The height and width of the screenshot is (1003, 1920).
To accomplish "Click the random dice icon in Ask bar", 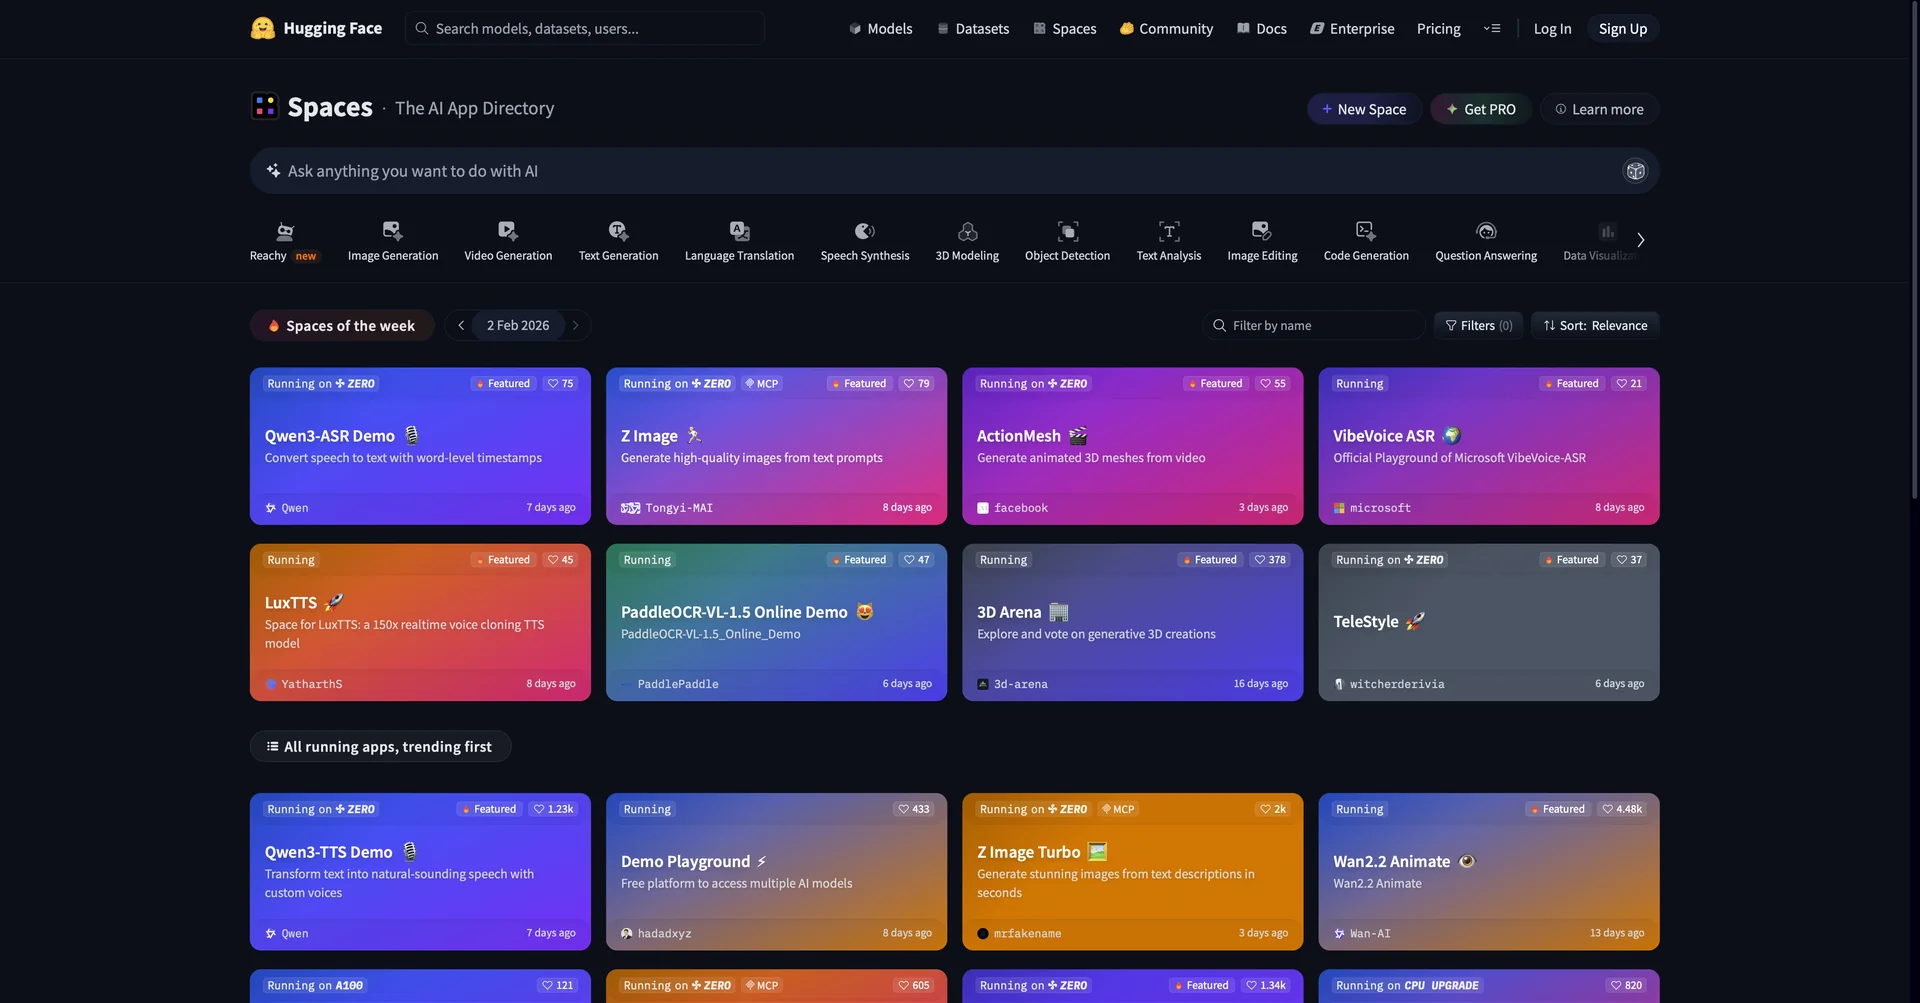I will 1635,171.
